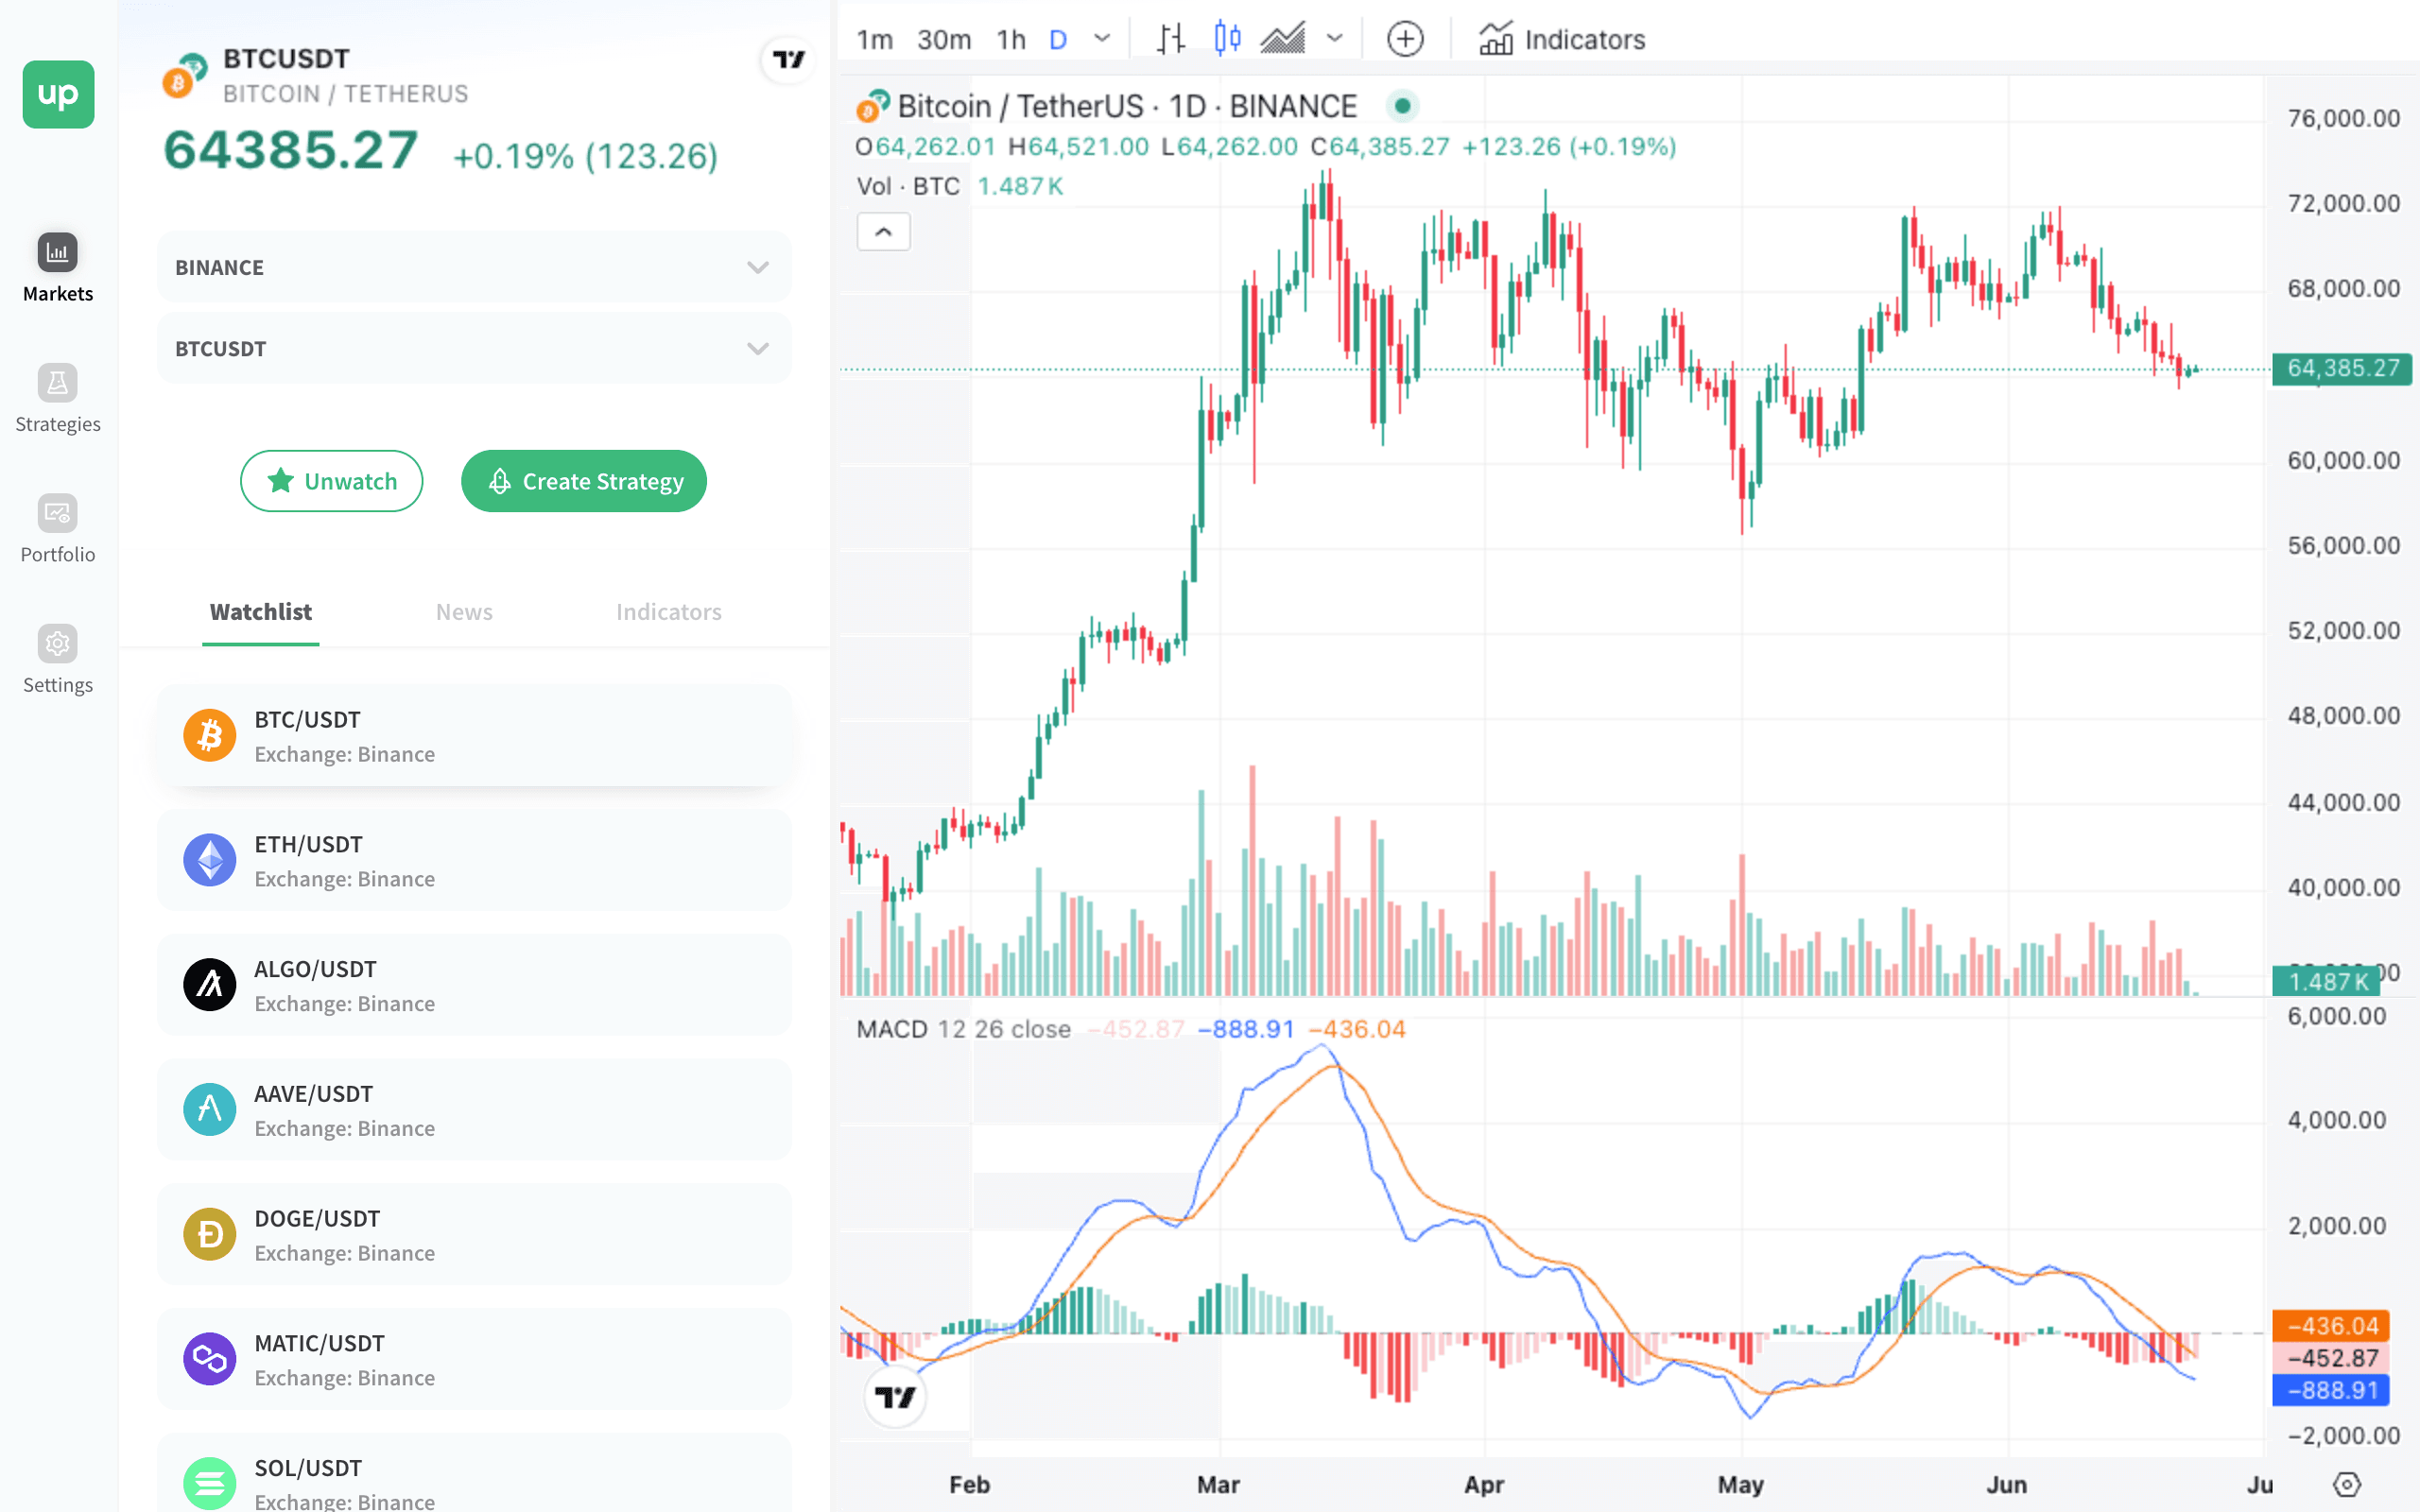2420x1512 pixels.
Task: Click the compare/add symbol plus icon
Action: pyautogui.click(x=1405, y=40)
